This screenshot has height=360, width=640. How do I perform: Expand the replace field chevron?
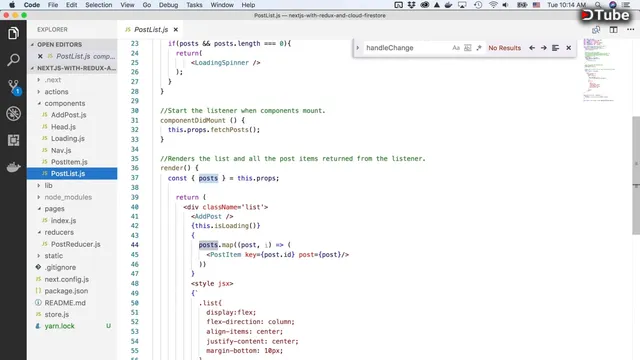pos(358,48)
